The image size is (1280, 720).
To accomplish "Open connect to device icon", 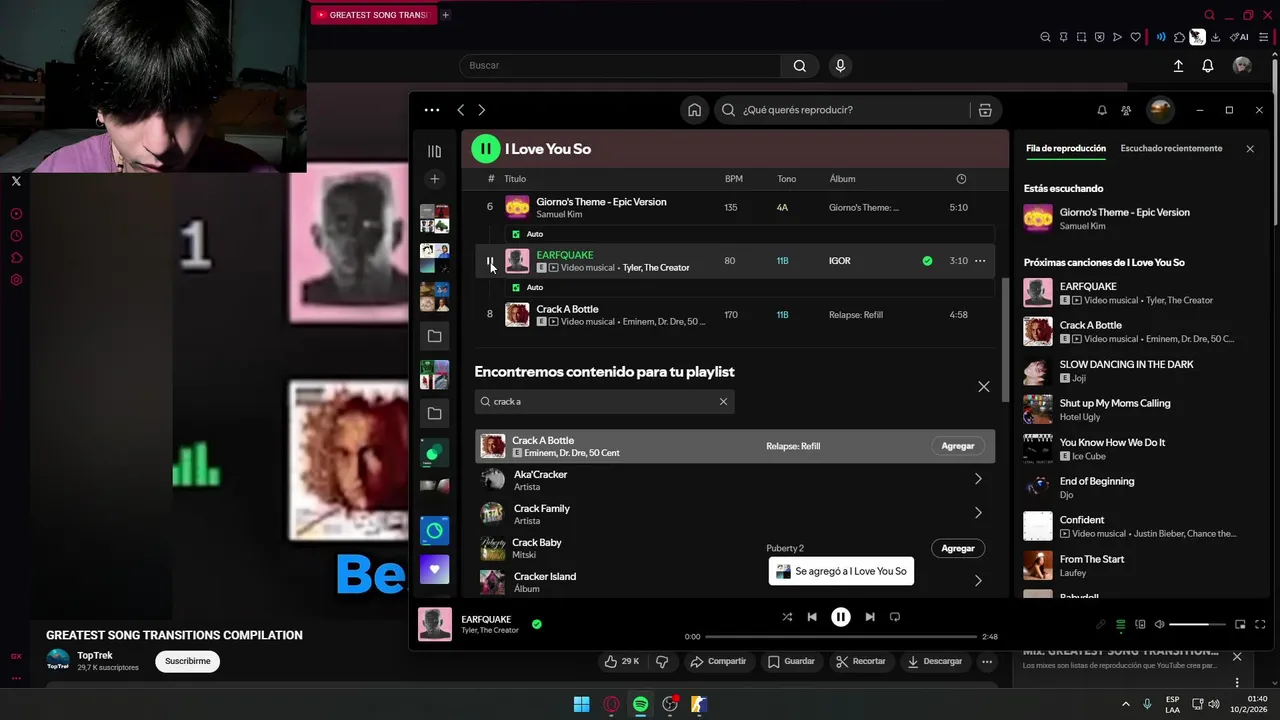I will point(1140,625).
